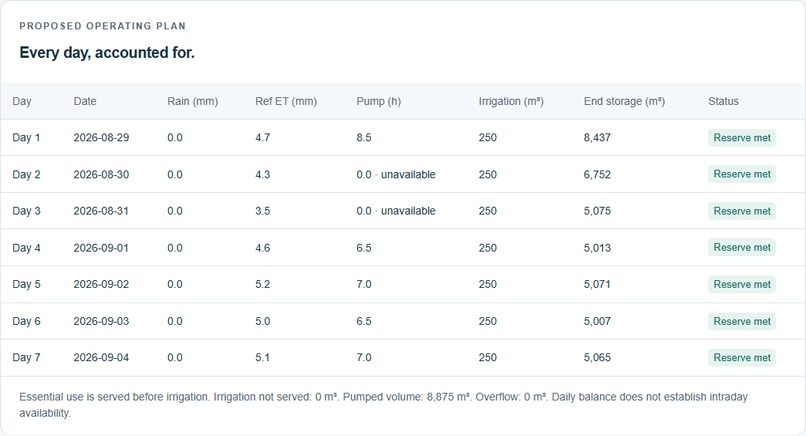This screenshot has width=806, height=436.
Task: Click the Day 7 Reserve met badge
Action: (x=742, y=358)
